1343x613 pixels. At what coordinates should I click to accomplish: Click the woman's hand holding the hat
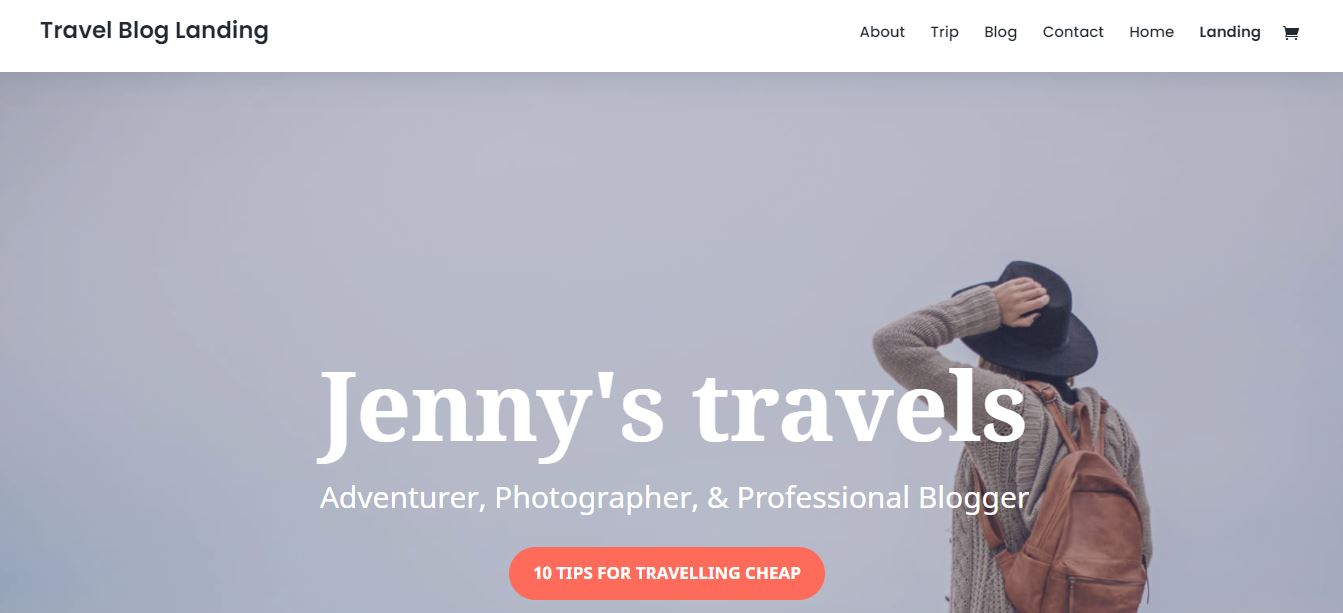coord(1021,300)
